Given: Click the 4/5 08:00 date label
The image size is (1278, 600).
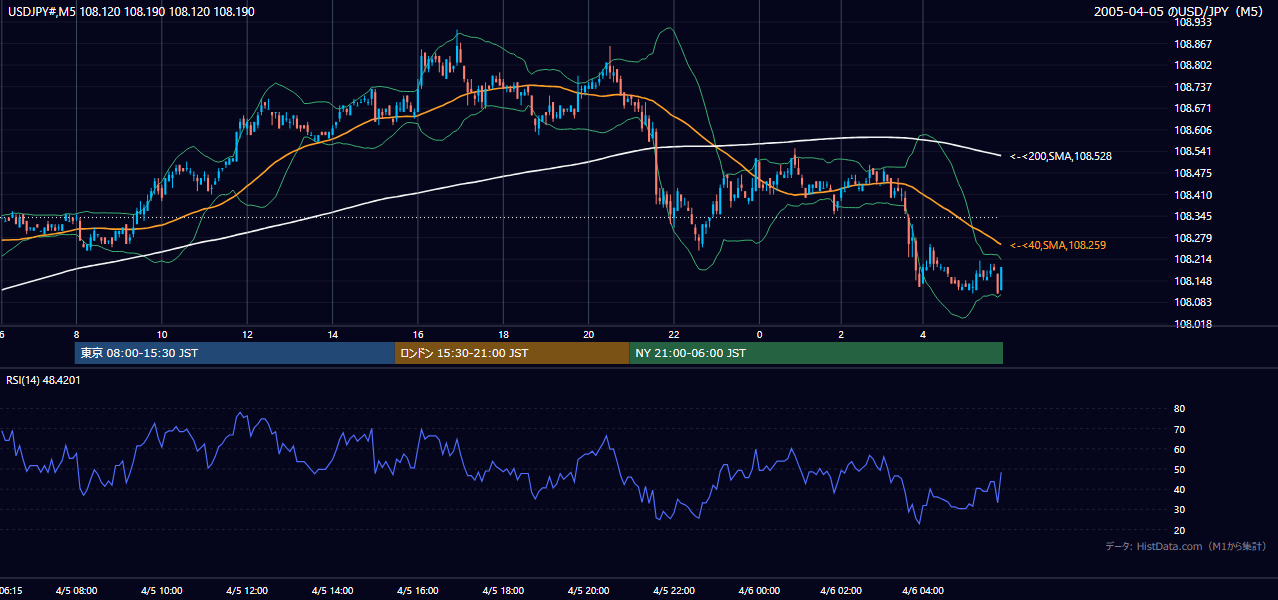Looking at the screenshot, I should point(76,591).
